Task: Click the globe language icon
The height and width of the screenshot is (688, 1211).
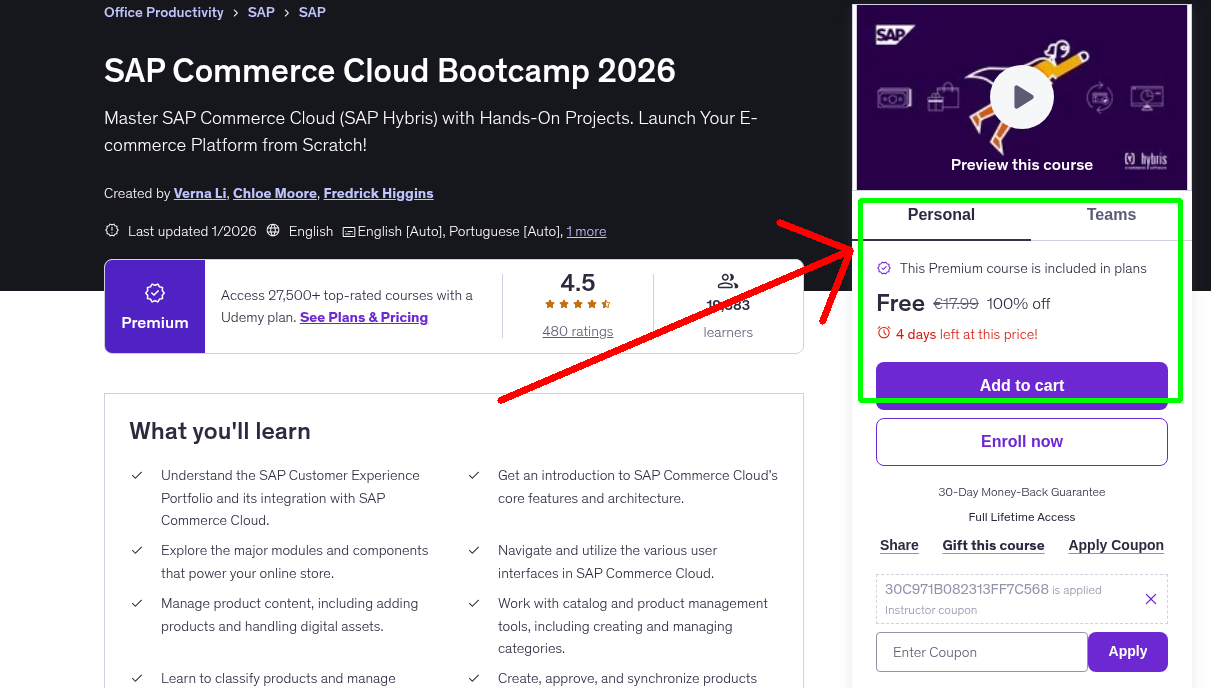Action: pyautogui.click(x=272, y=230)
